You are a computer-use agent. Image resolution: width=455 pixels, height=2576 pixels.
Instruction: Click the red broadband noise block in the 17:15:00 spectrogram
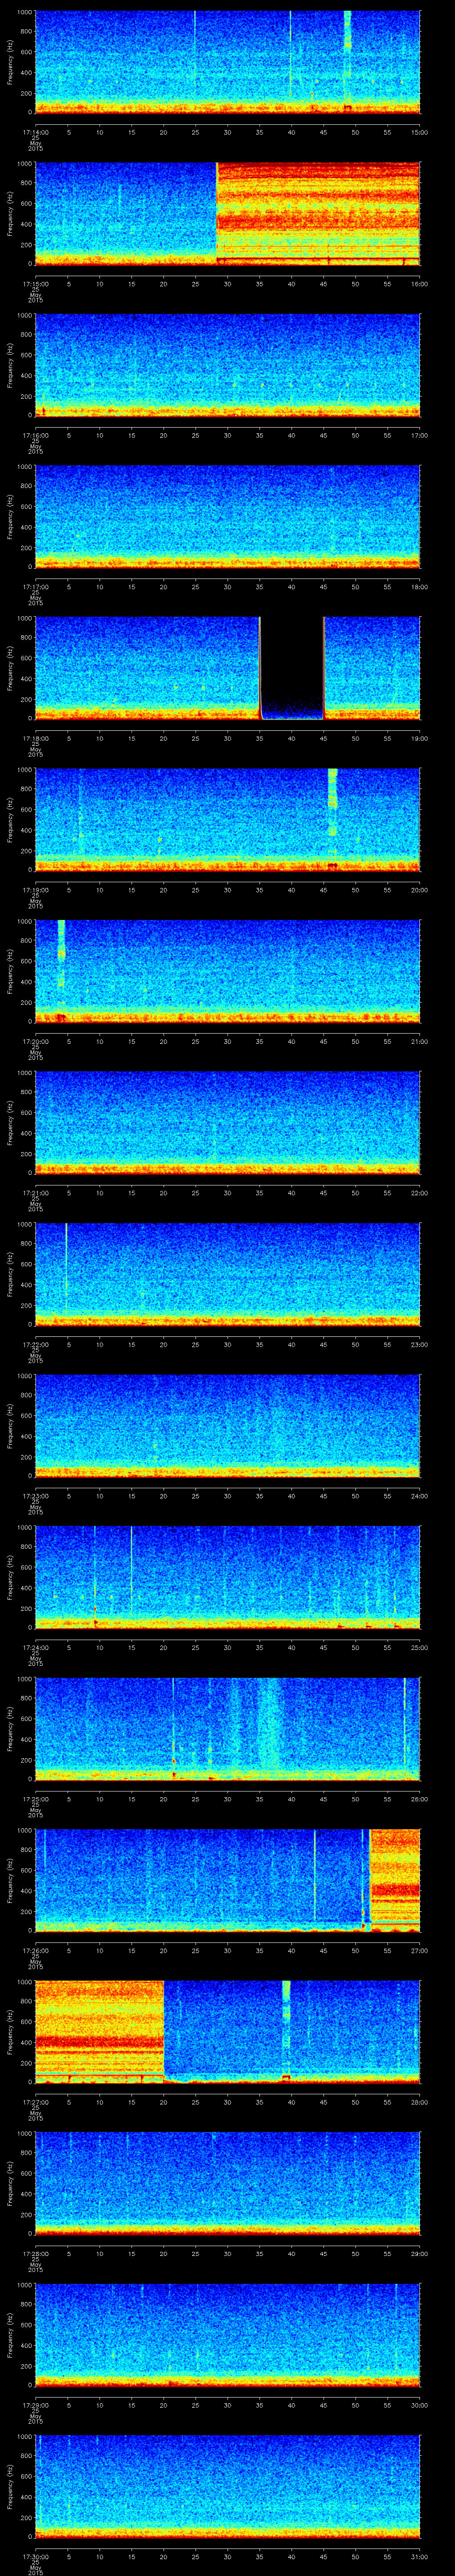(x=318, y=213)
